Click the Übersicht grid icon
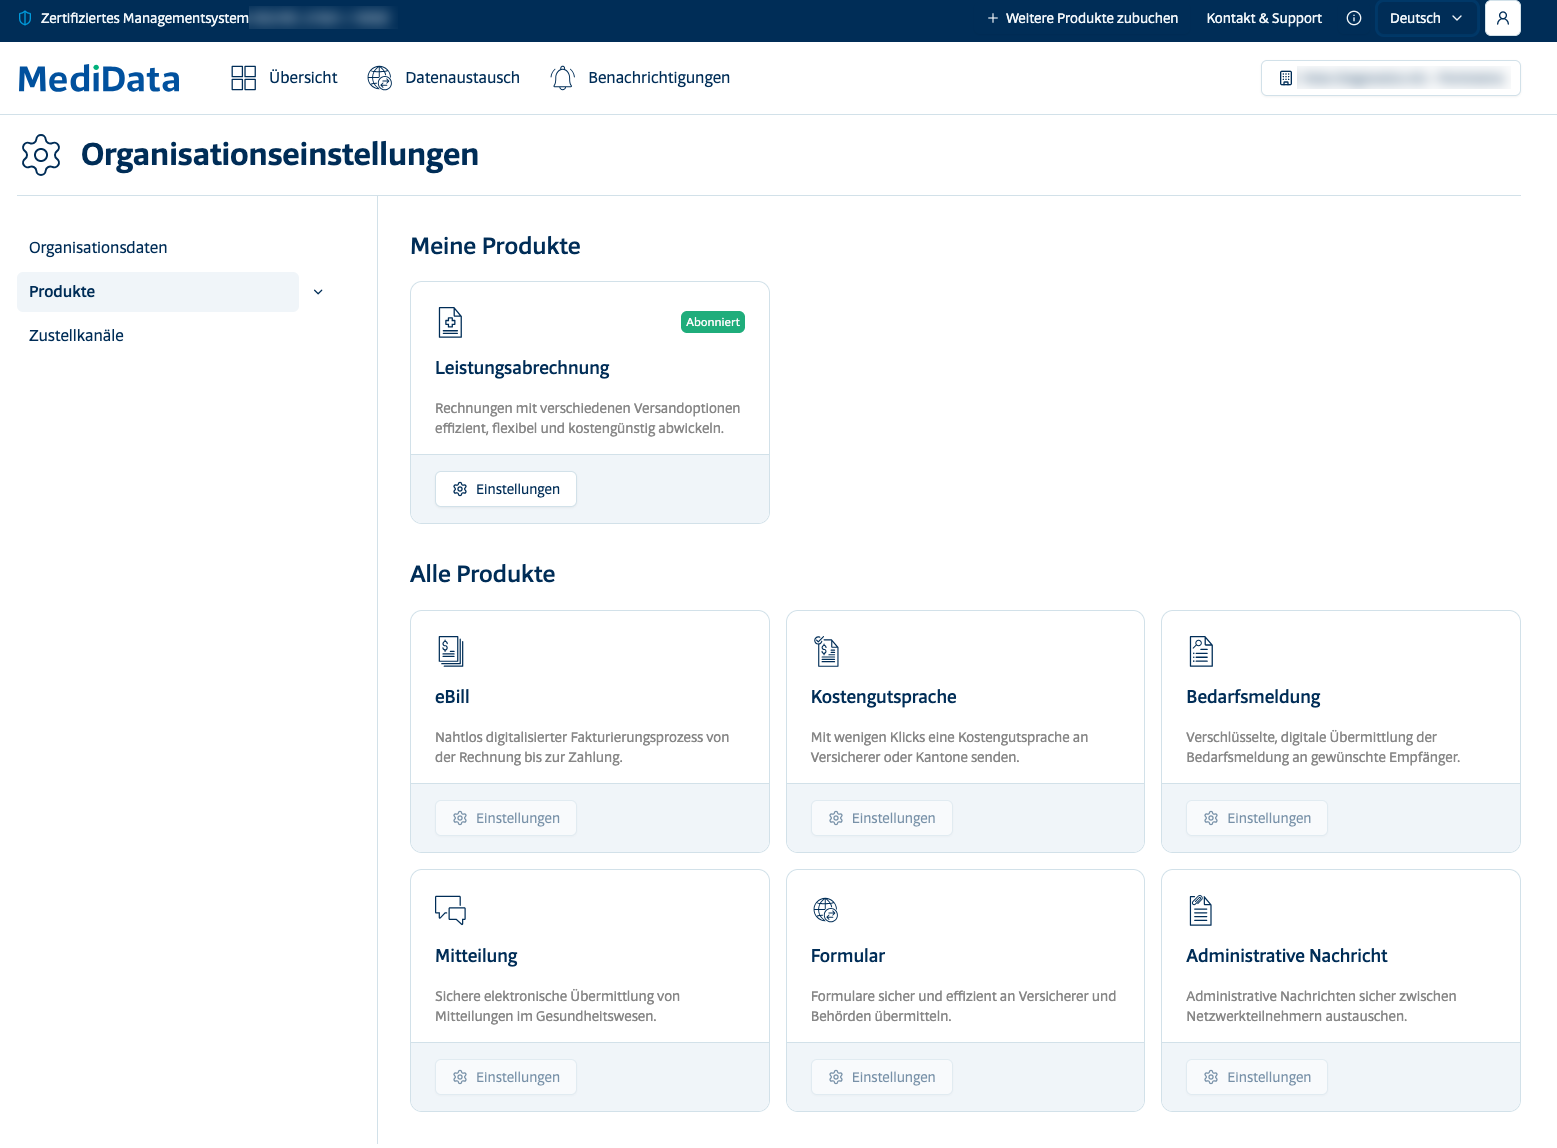1557x1148 pixels. [244, 78]
